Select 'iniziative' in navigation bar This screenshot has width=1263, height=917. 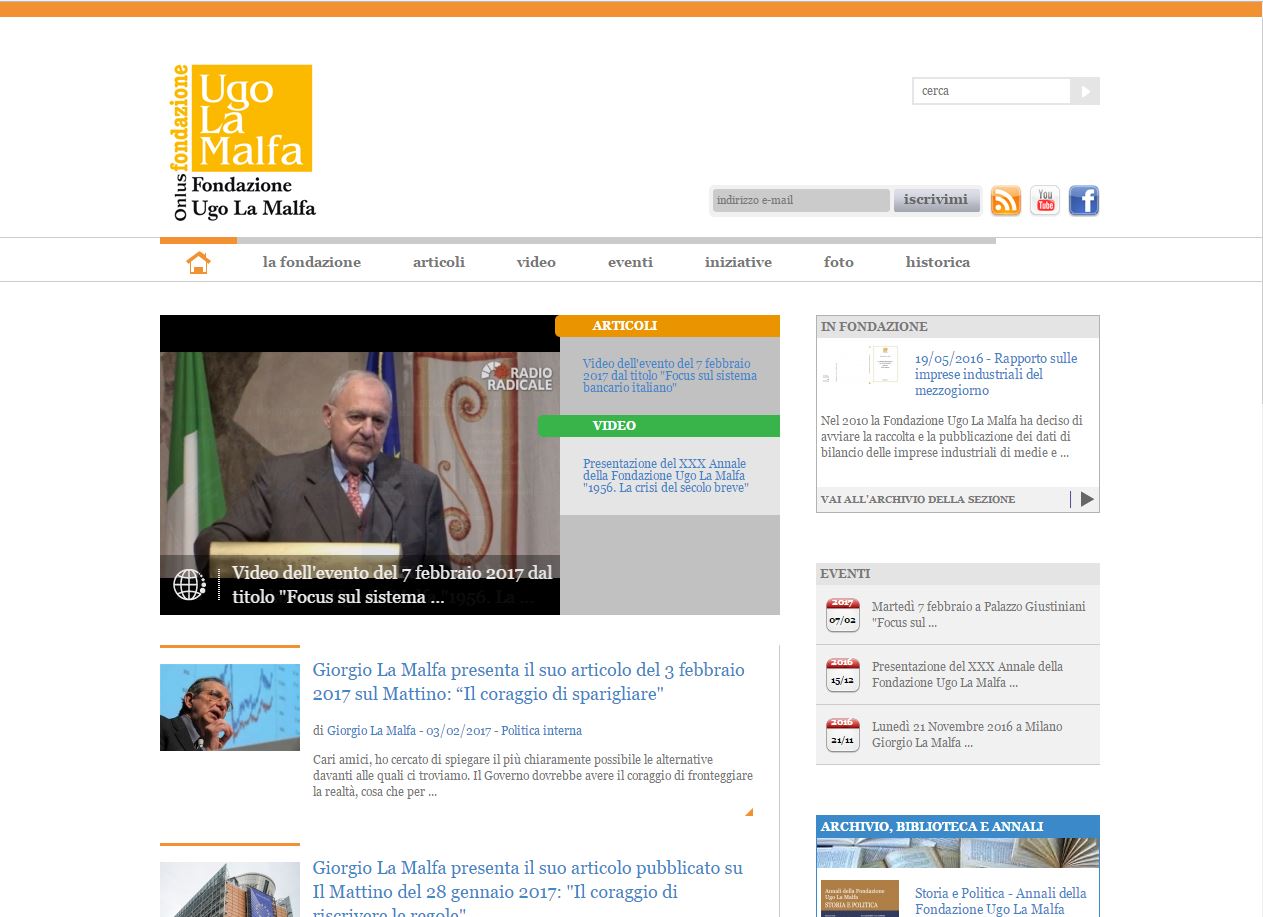pyautogui.click(x=738, y=262)
